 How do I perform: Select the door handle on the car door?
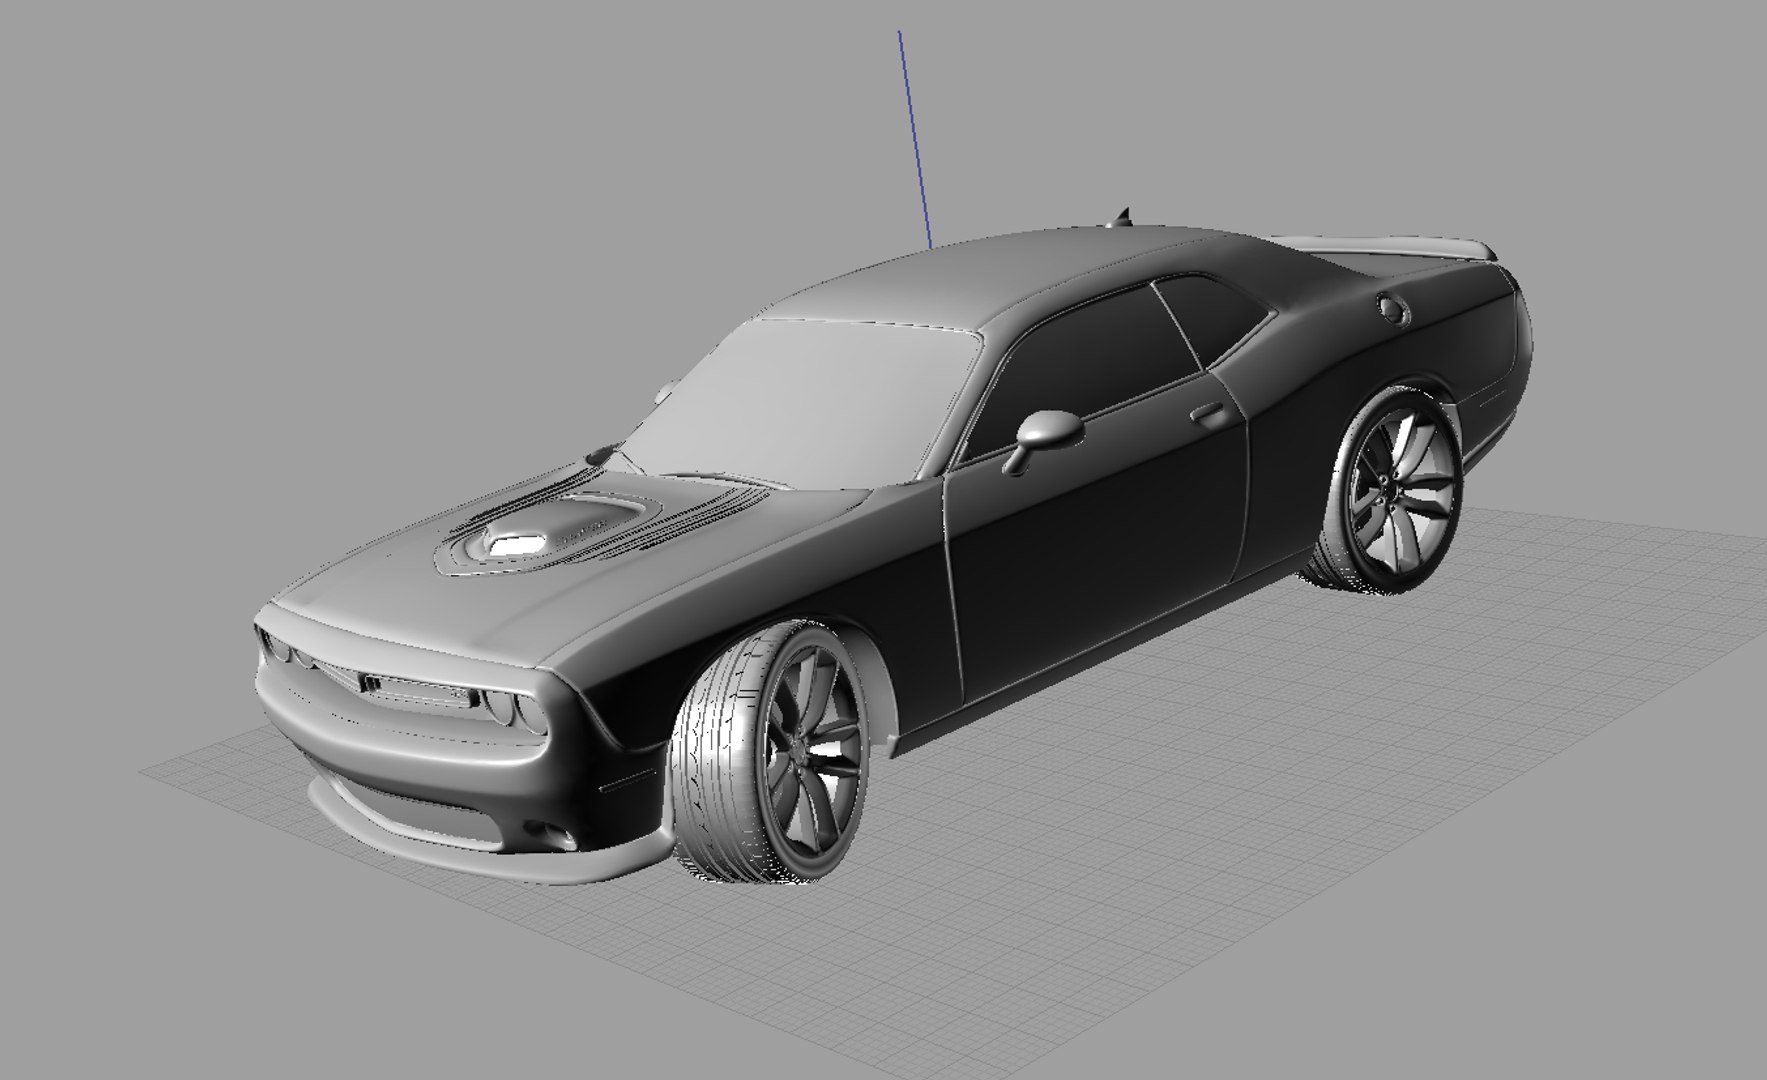[x=1207, y=412]
